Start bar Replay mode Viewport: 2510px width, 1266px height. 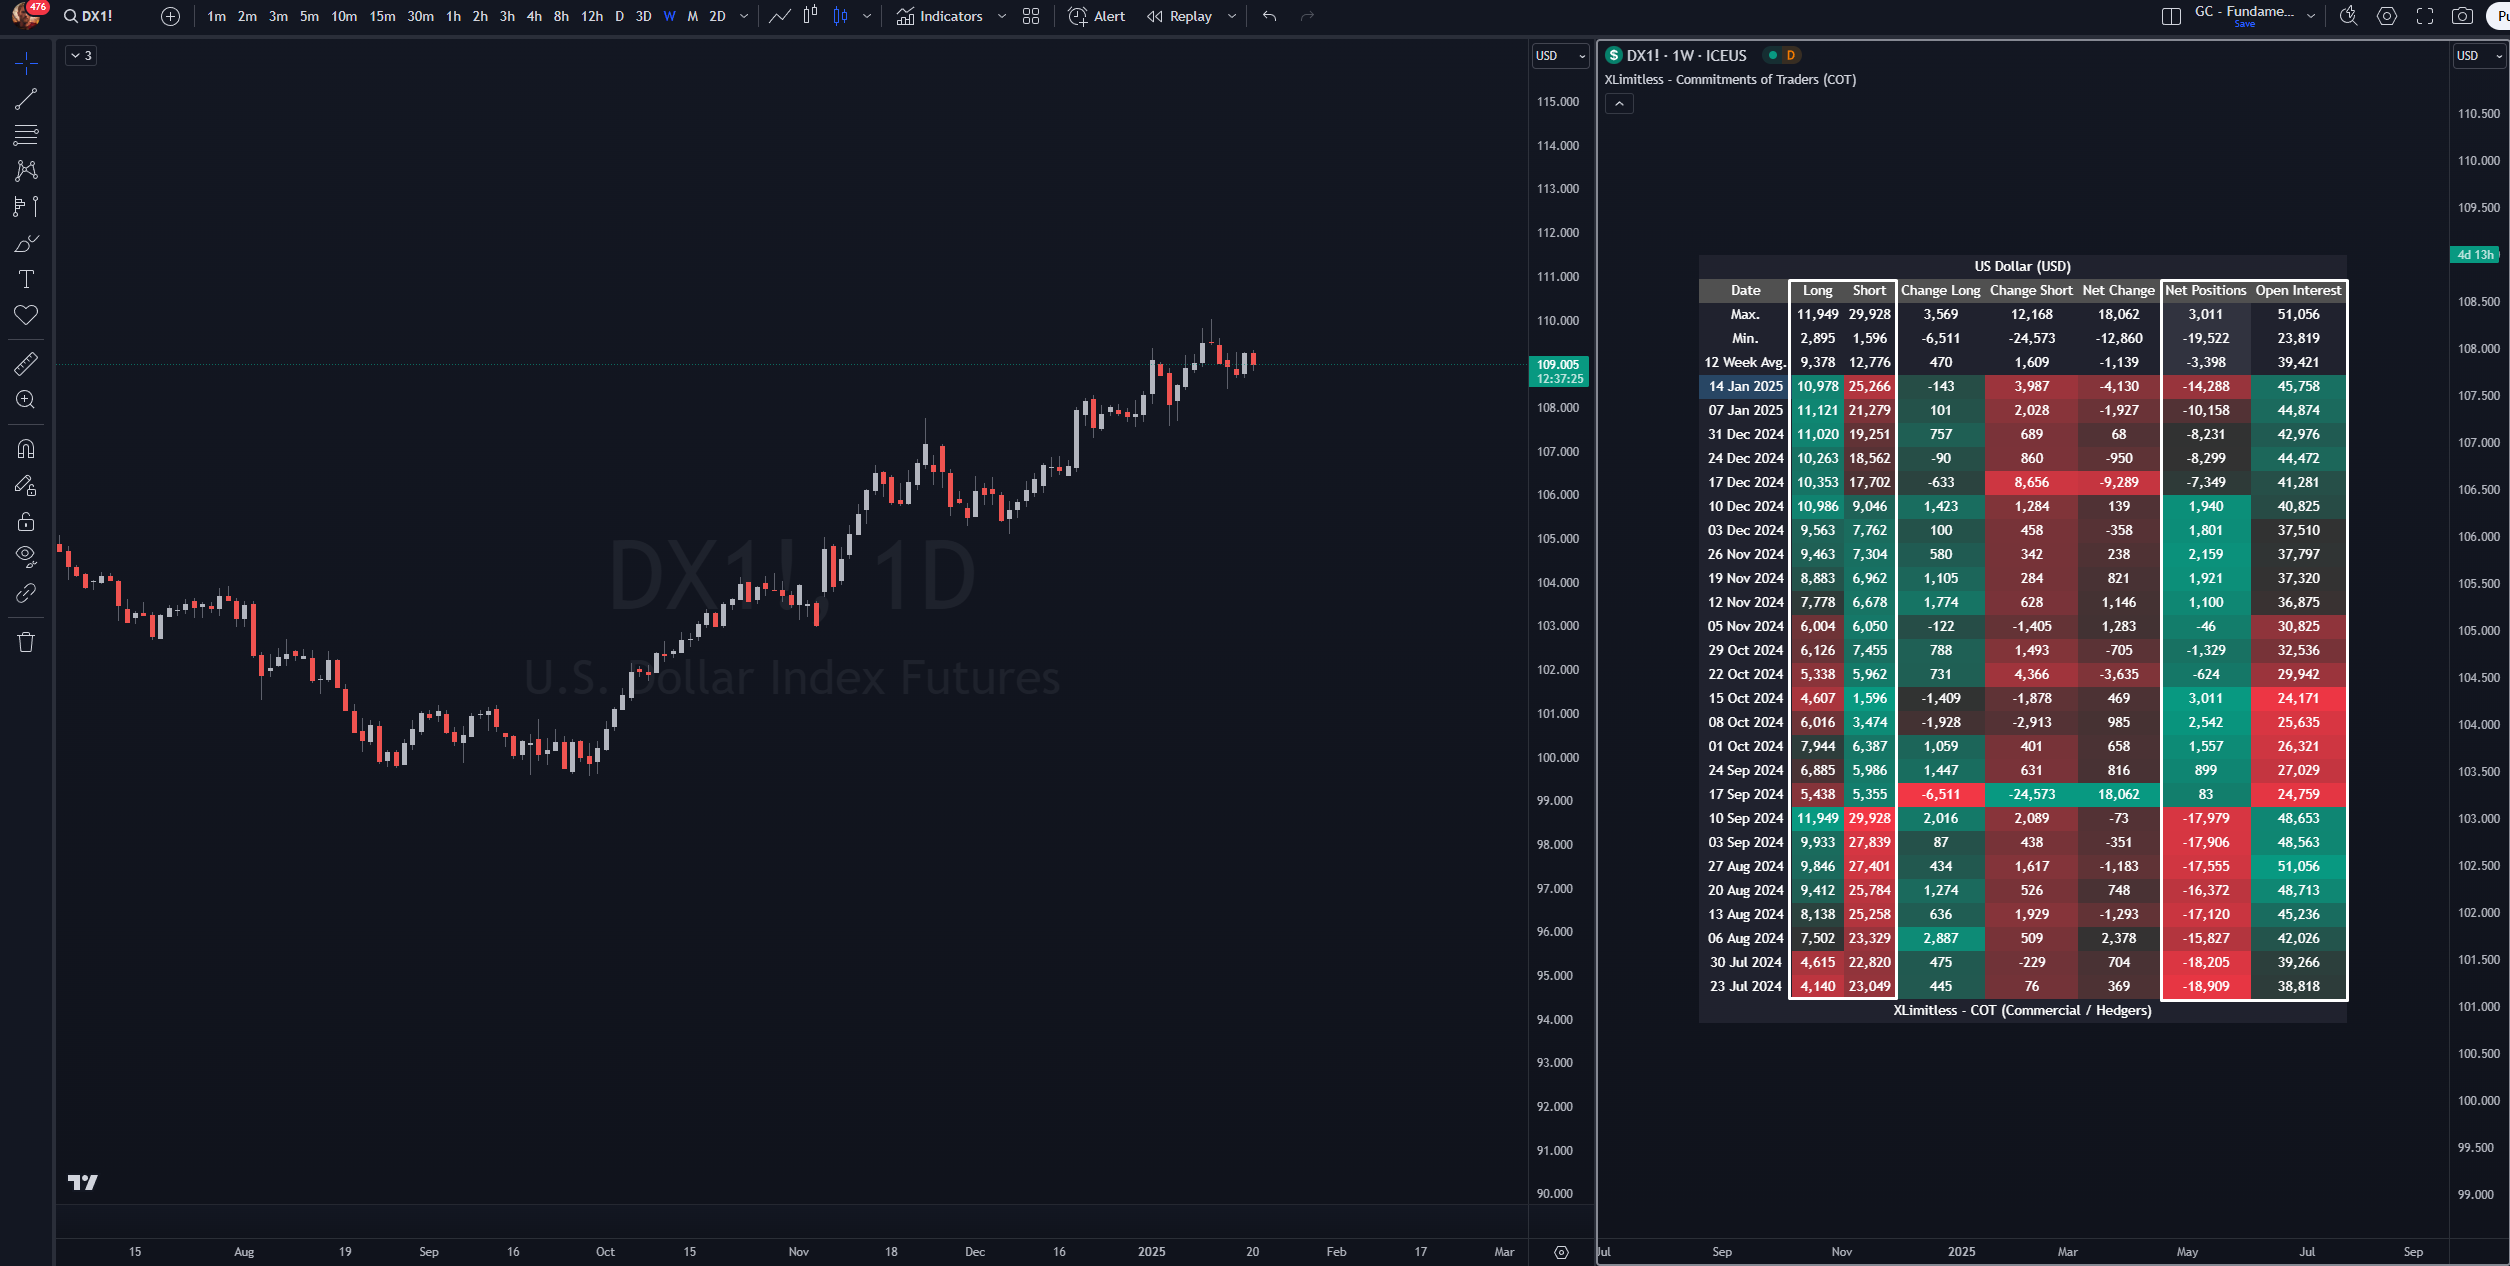pos(1180,16)
